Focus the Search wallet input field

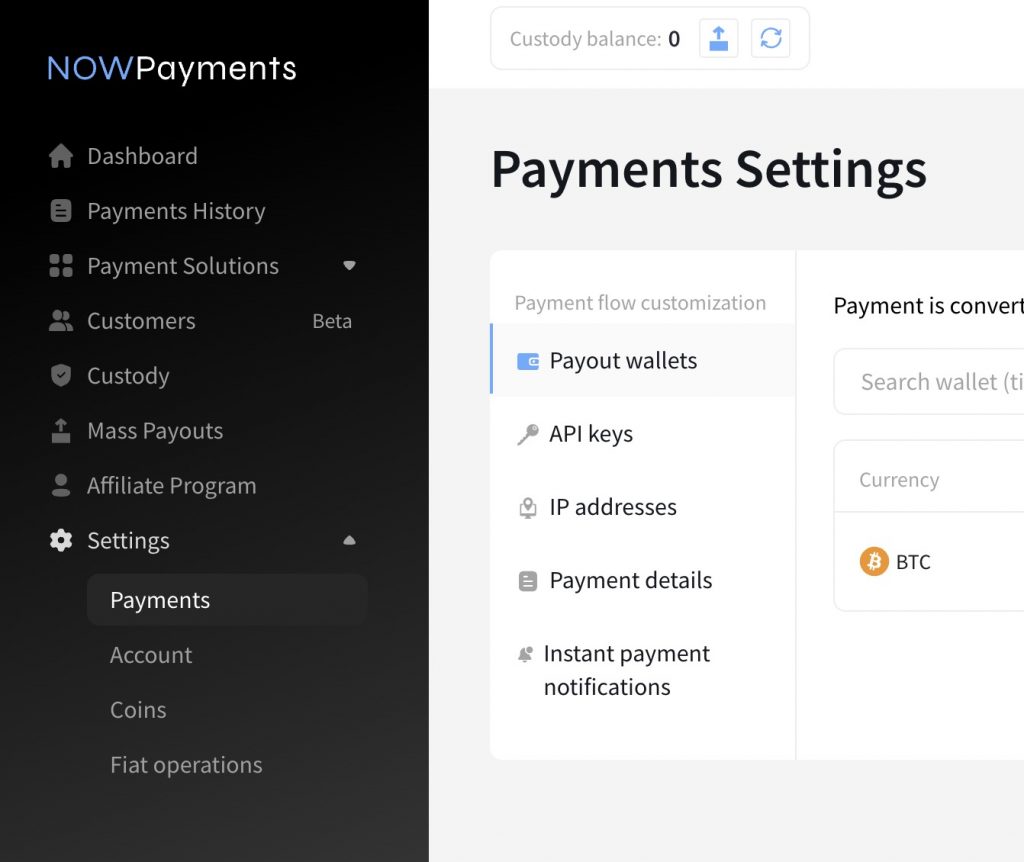[x=929, y=381]
